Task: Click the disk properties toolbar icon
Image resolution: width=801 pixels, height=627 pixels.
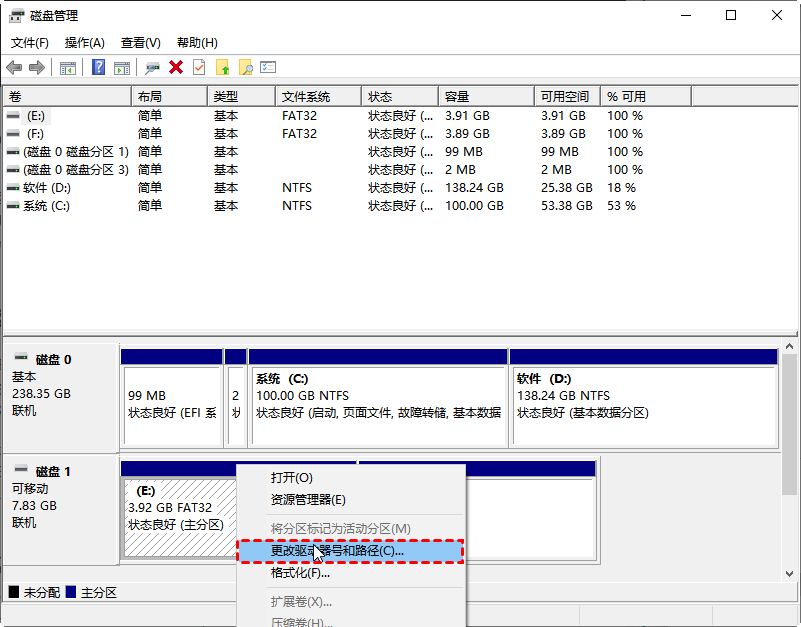Action: 150,67
